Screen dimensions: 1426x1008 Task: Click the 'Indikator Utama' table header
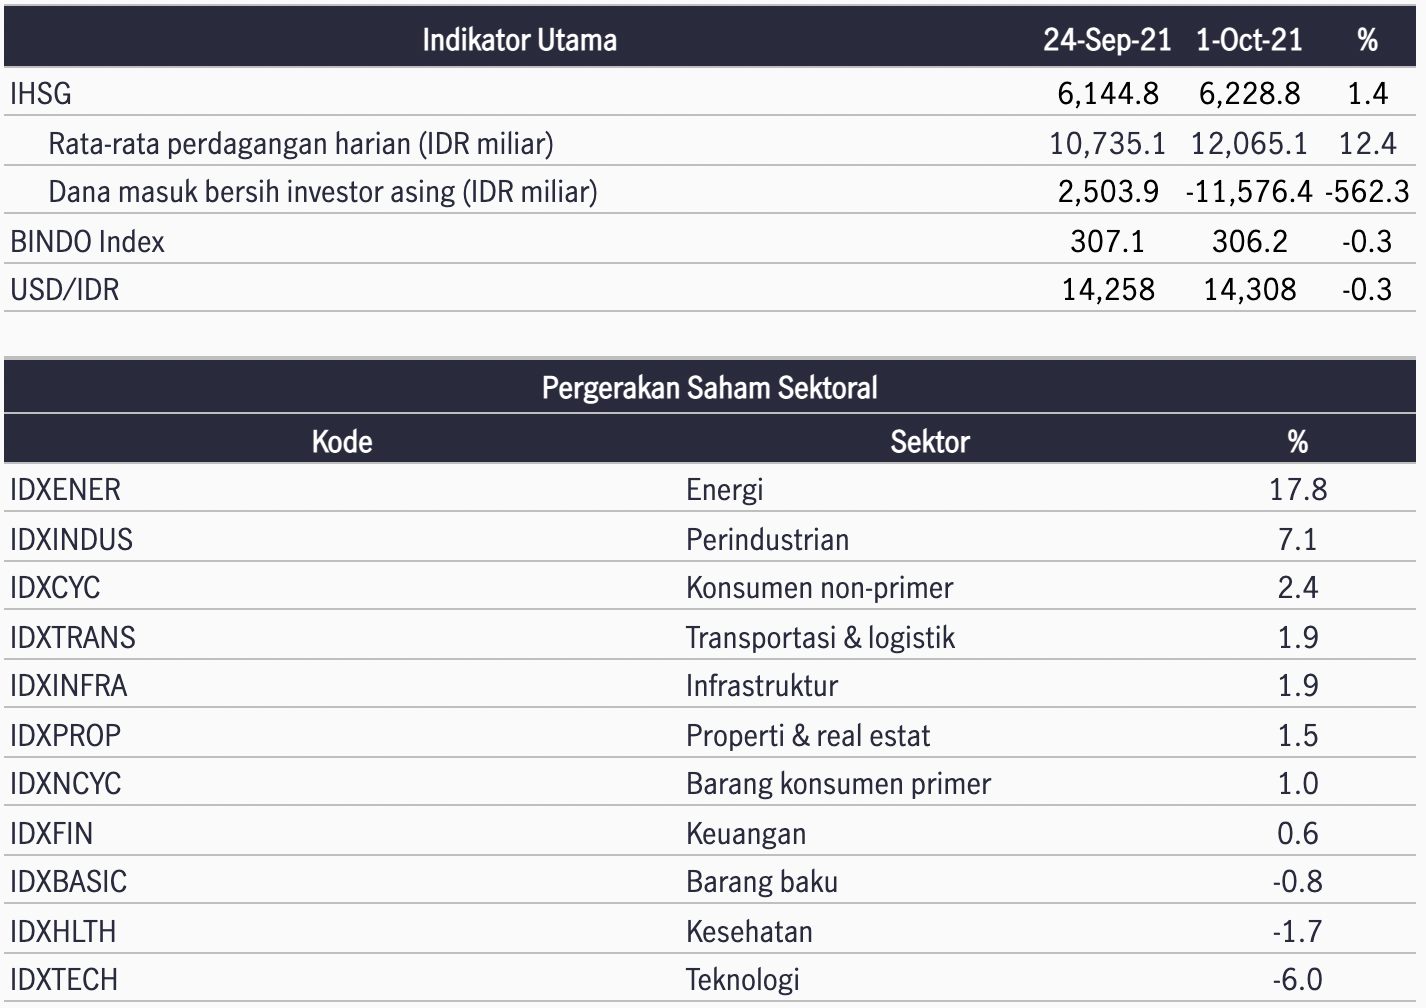519,40
